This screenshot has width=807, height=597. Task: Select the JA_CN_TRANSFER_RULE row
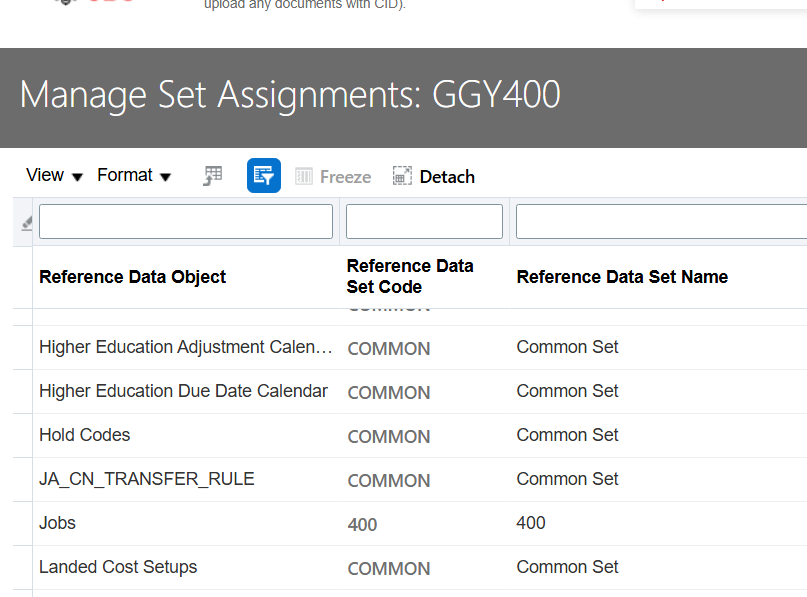(x=410, y=479)
